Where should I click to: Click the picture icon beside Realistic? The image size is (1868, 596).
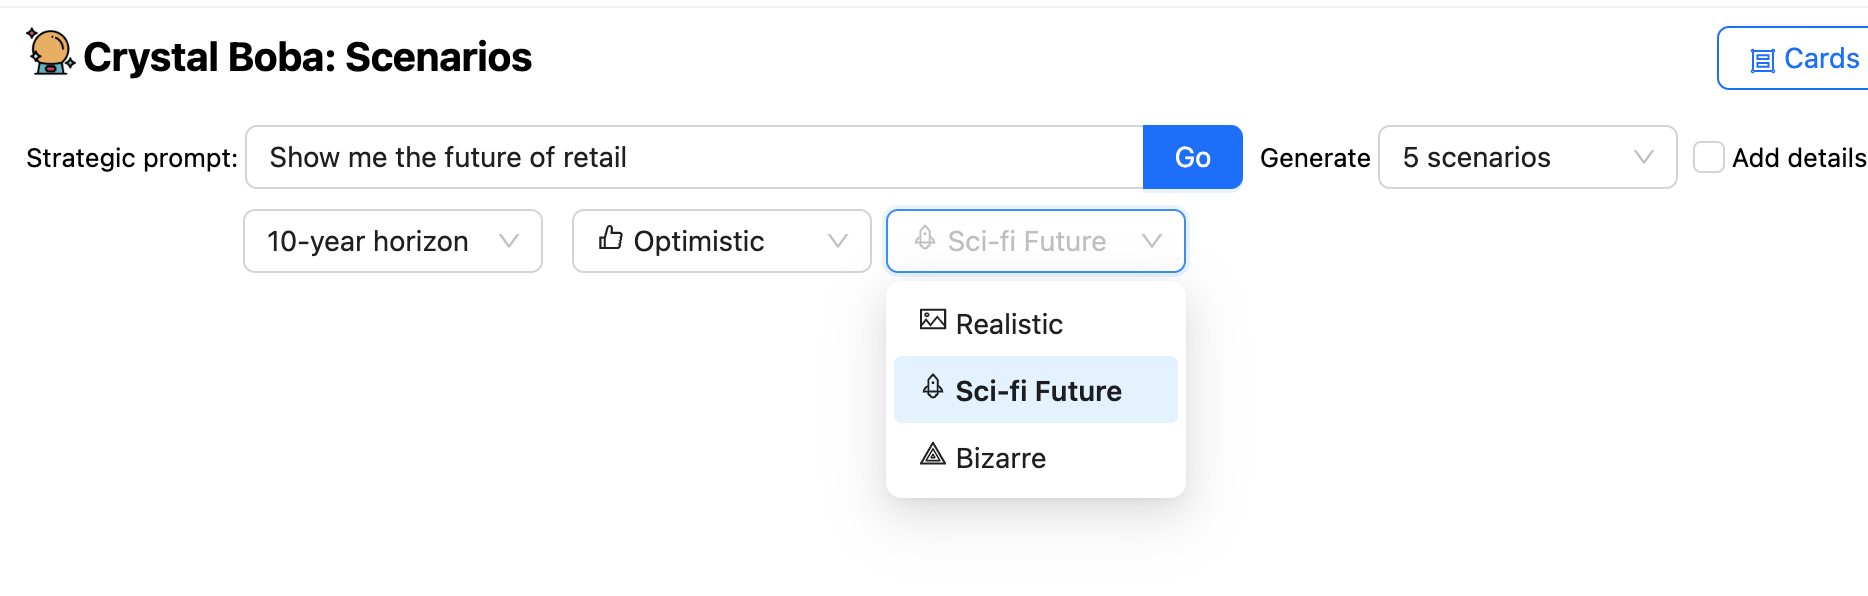[932, 321]
